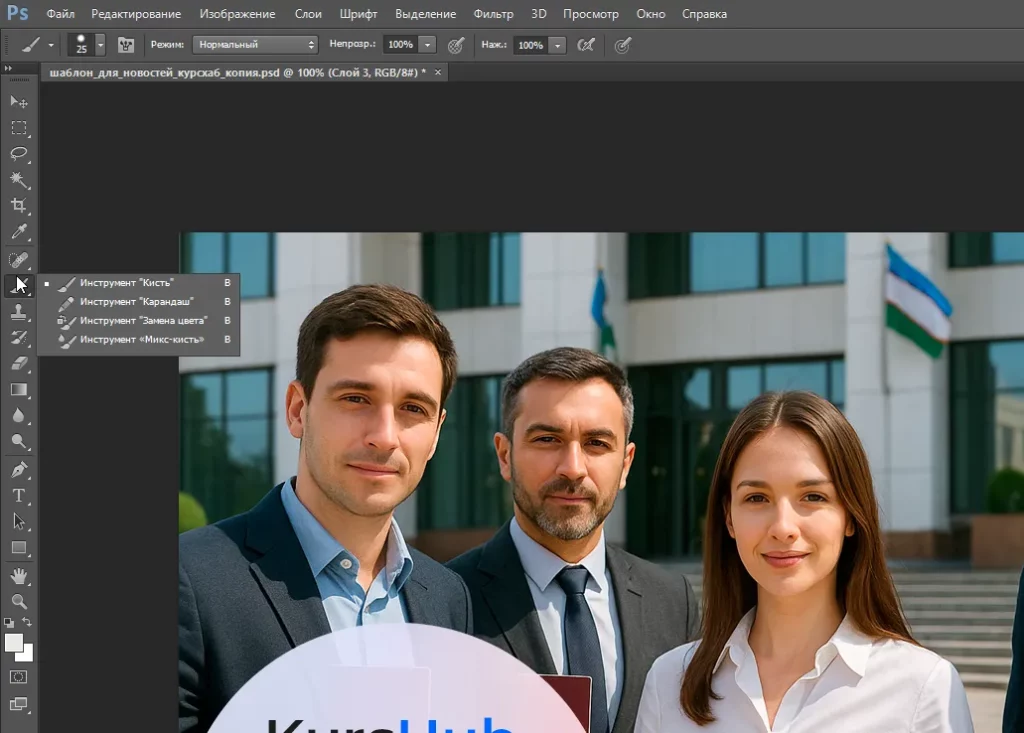This screenshot has height=733, width=1024.
Task: Reset default foreground and background colors
Action: (8, 623)
